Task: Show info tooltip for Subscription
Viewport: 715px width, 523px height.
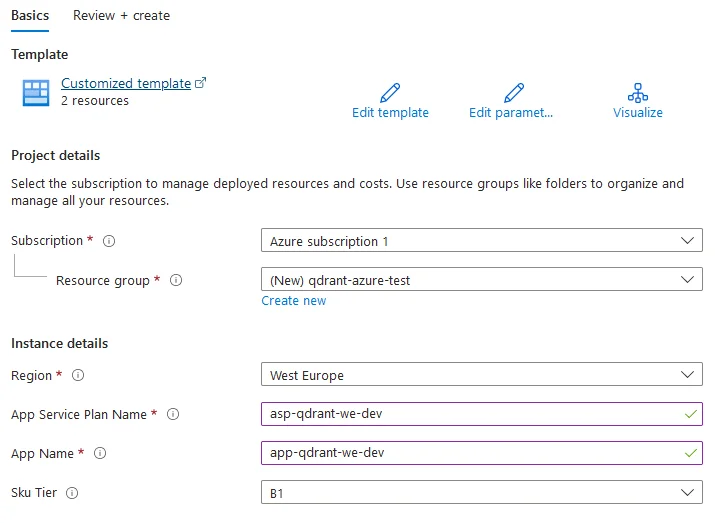Action: [x=109, y=241]
